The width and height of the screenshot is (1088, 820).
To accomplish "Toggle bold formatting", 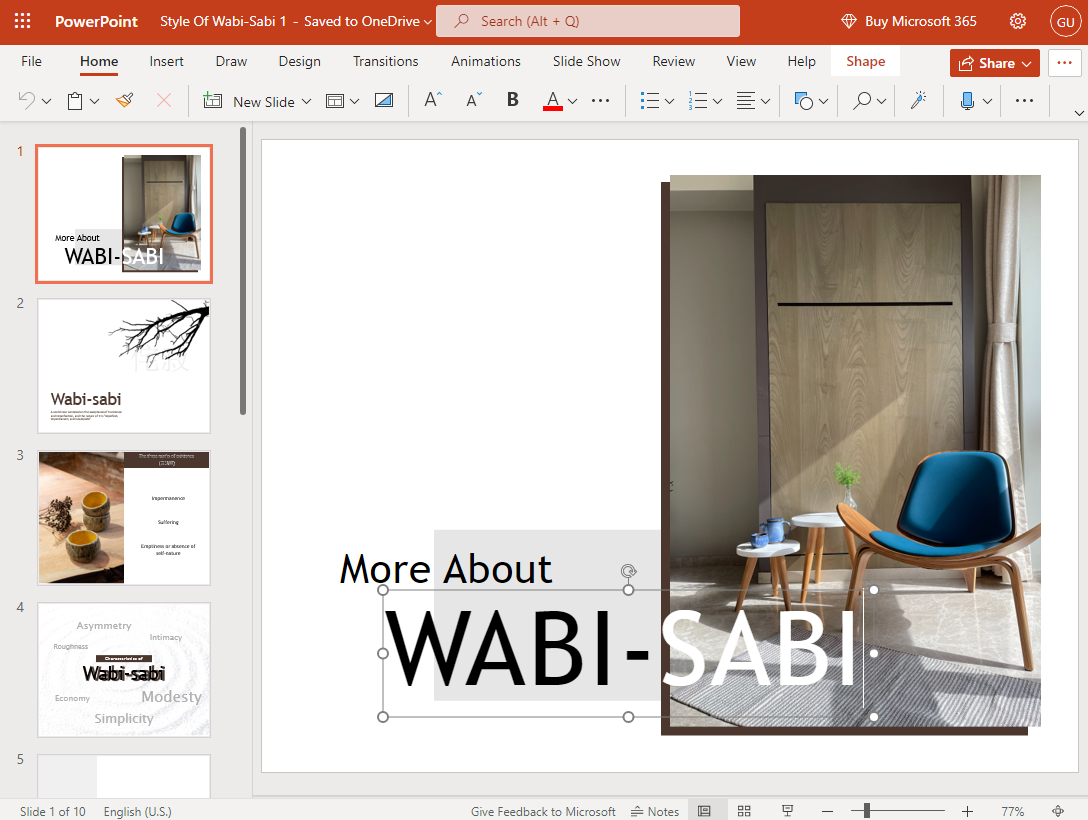I will coord(513,101).
